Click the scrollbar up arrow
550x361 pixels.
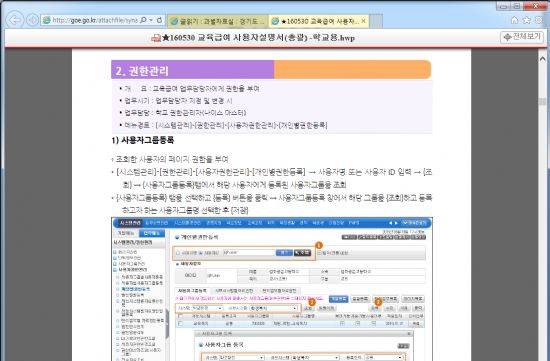tap(543, 59)
